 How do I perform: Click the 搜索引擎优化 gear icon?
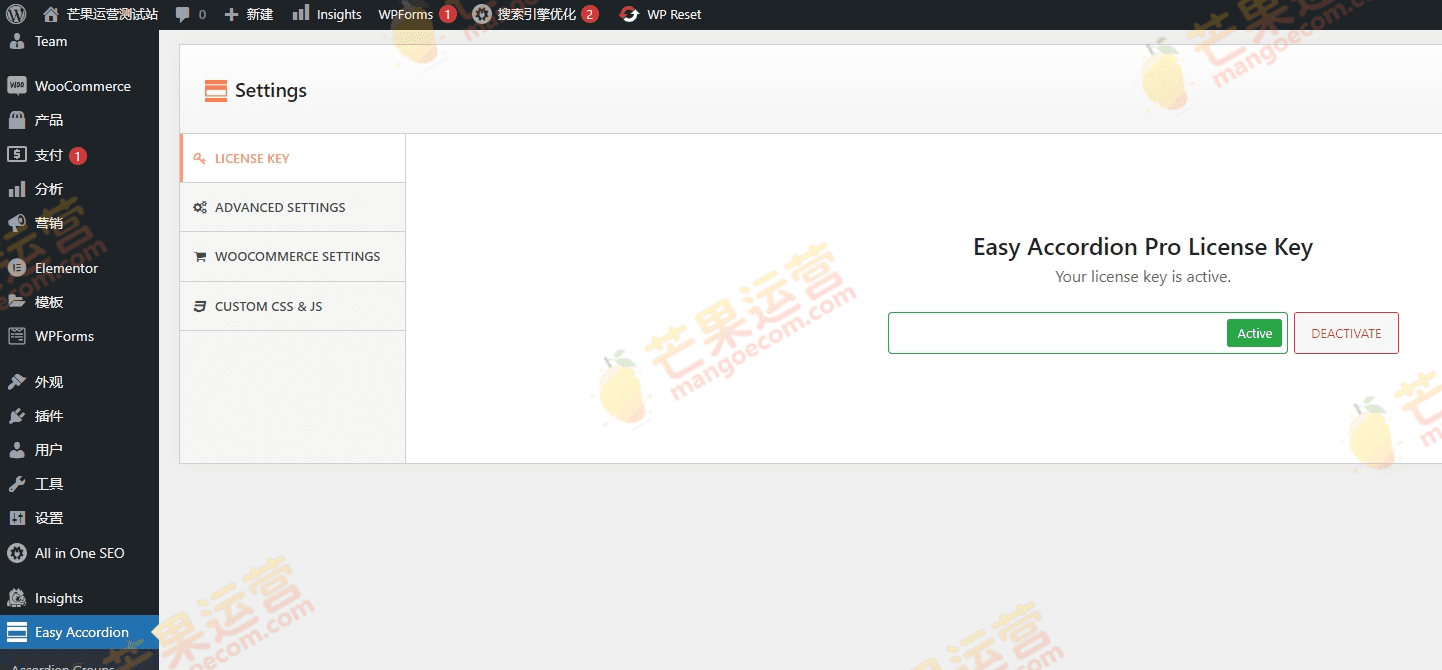482,14
